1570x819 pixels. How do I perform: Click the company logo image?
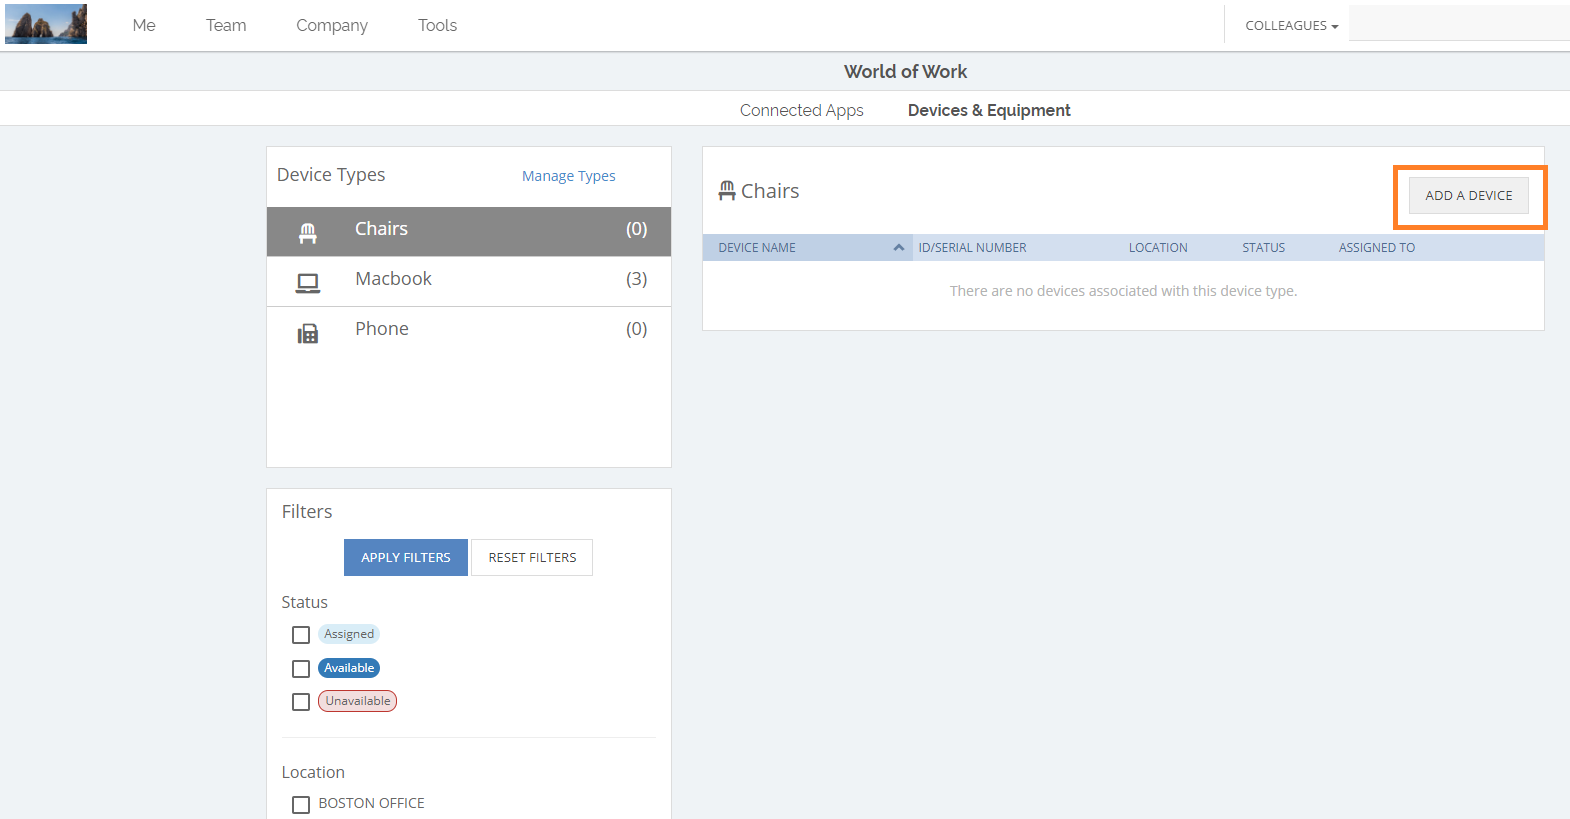point(46,24)
